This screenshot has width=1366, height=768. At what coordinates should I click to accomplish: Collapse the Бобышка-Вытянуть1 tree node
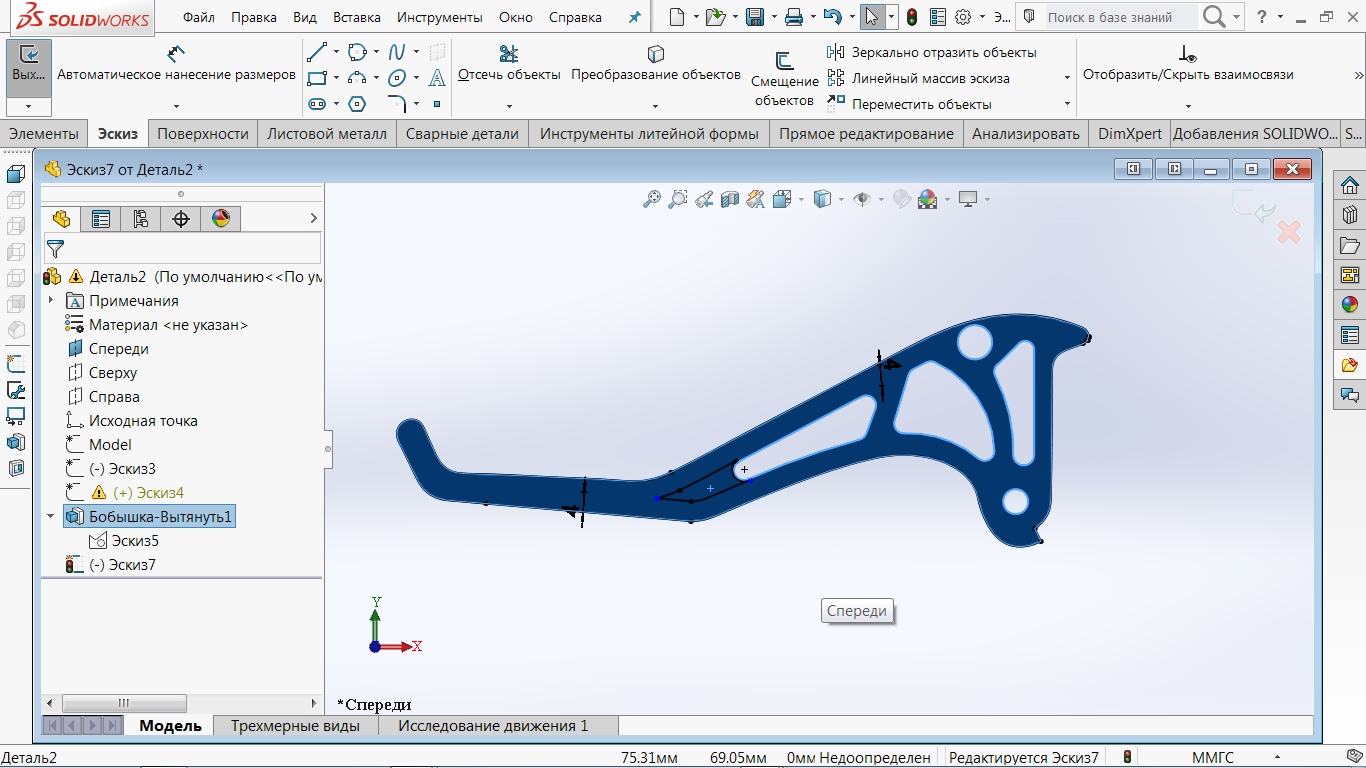point(51,517)
